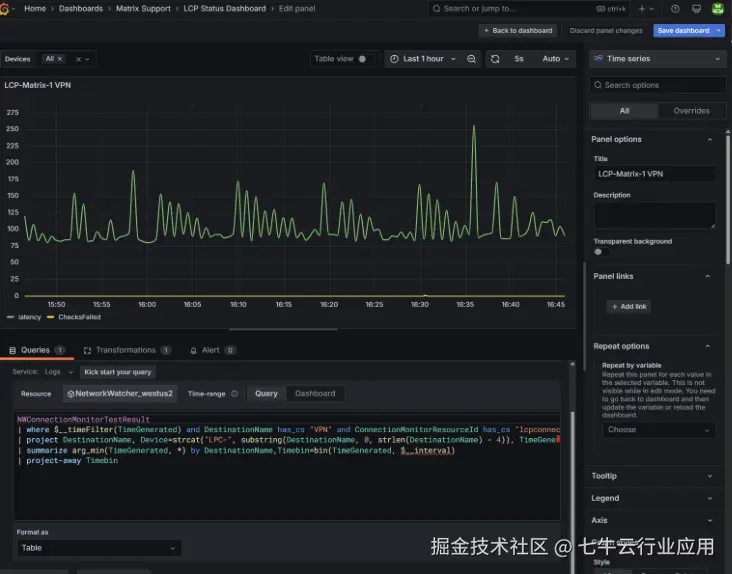Click the panel Title input field
This screenshot has width=732, height=574.
pyautogui.click(x=655, y=174)
